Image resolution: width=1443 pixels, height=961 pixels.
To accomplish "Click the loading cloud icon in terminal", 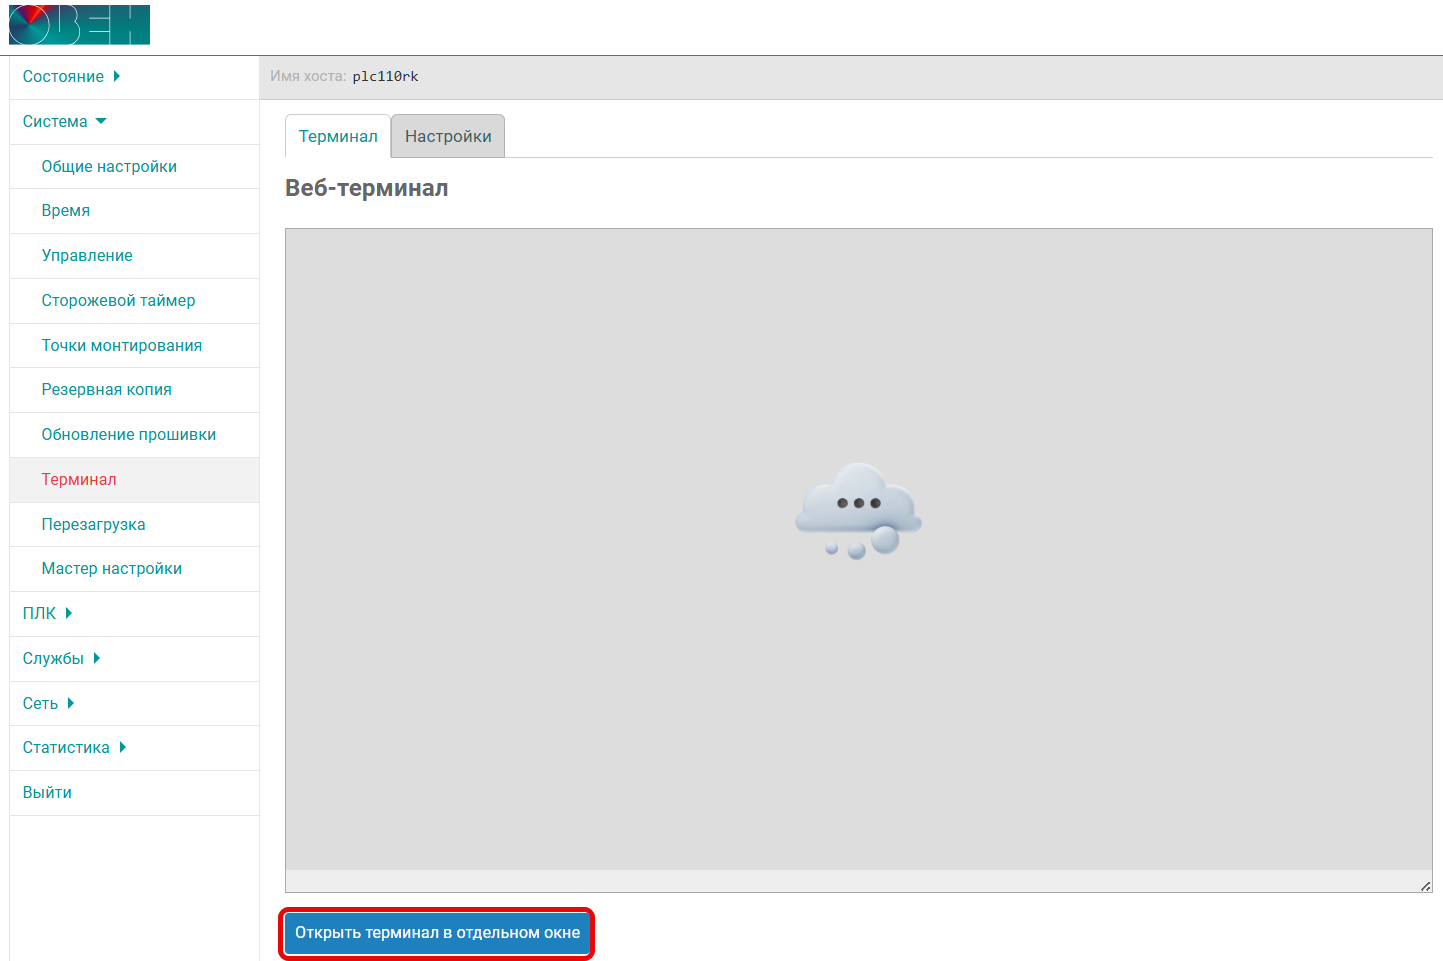I will tap(858, 510).
